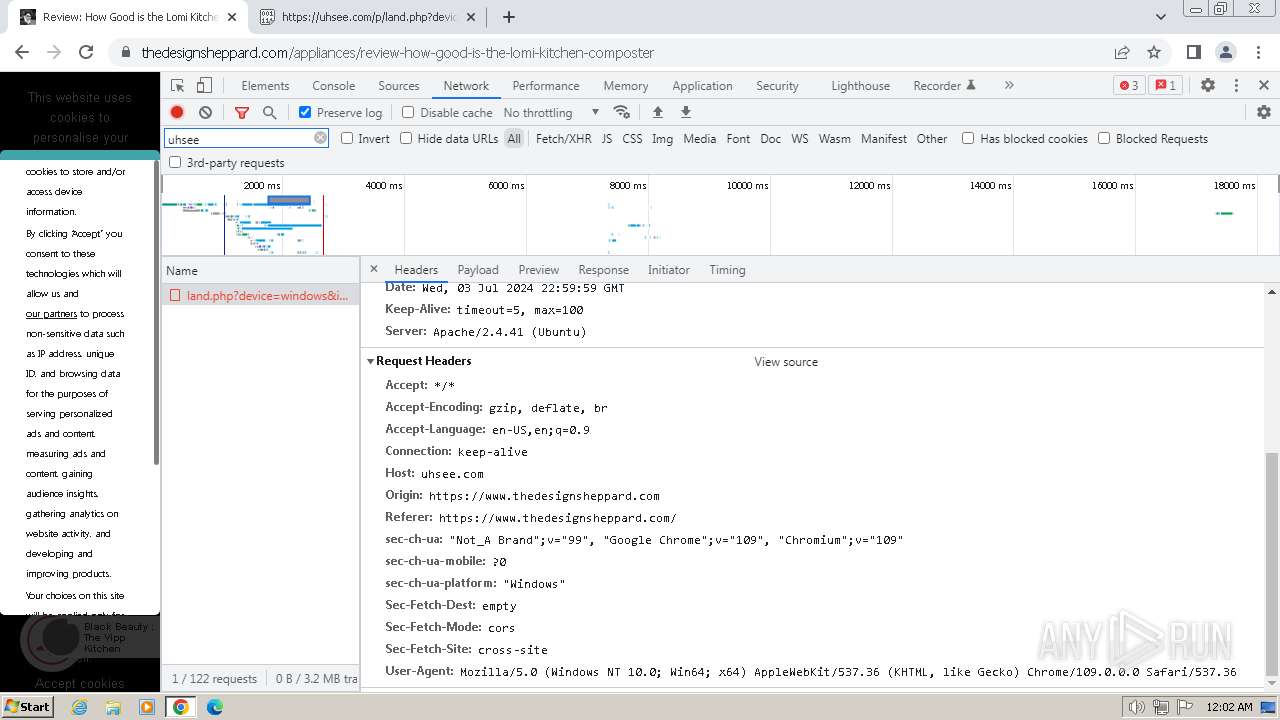Switch to the Elements panel tab
Screen dimensions: 1280x720
point(265,86)
